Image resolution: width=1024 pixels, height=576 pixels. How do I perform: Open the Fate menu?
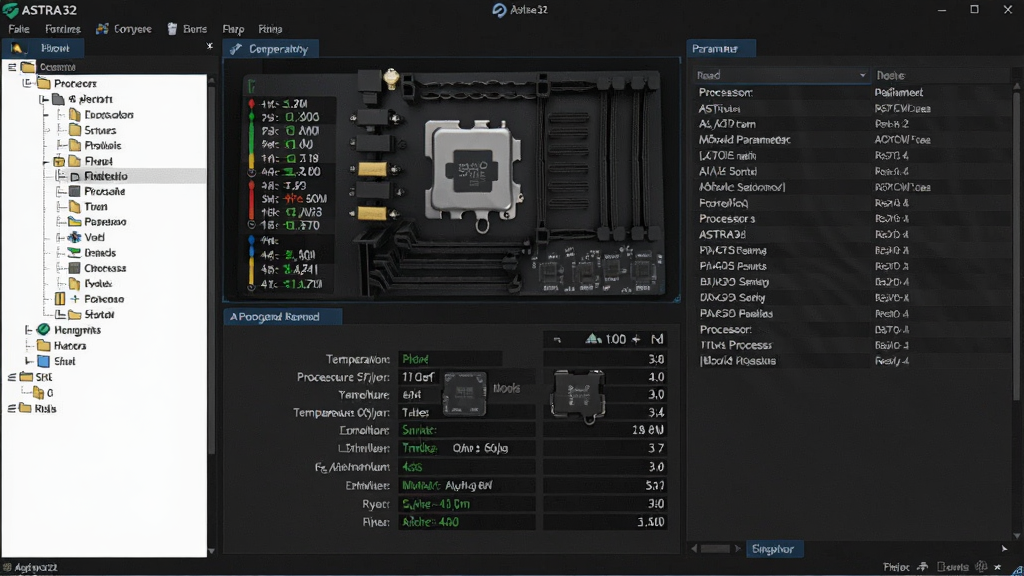(19, 29)
